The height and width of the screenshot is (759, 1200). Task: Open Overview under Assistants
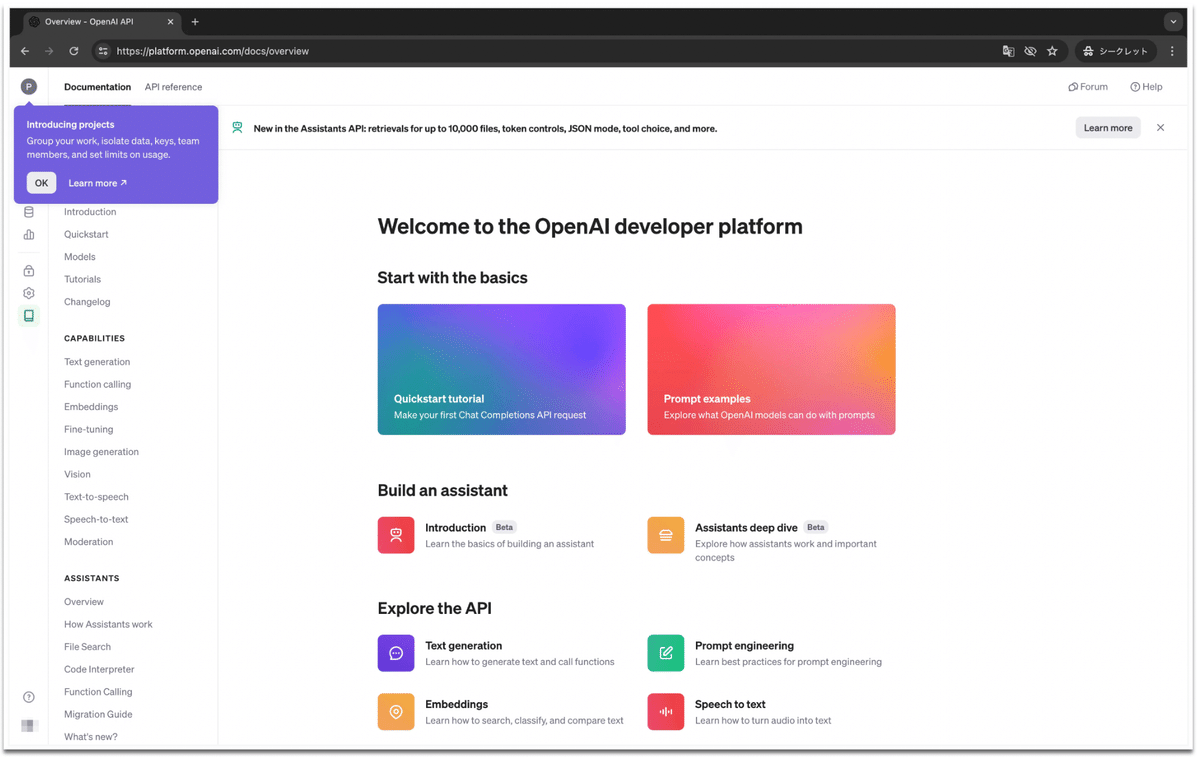(x=84, y=602)
